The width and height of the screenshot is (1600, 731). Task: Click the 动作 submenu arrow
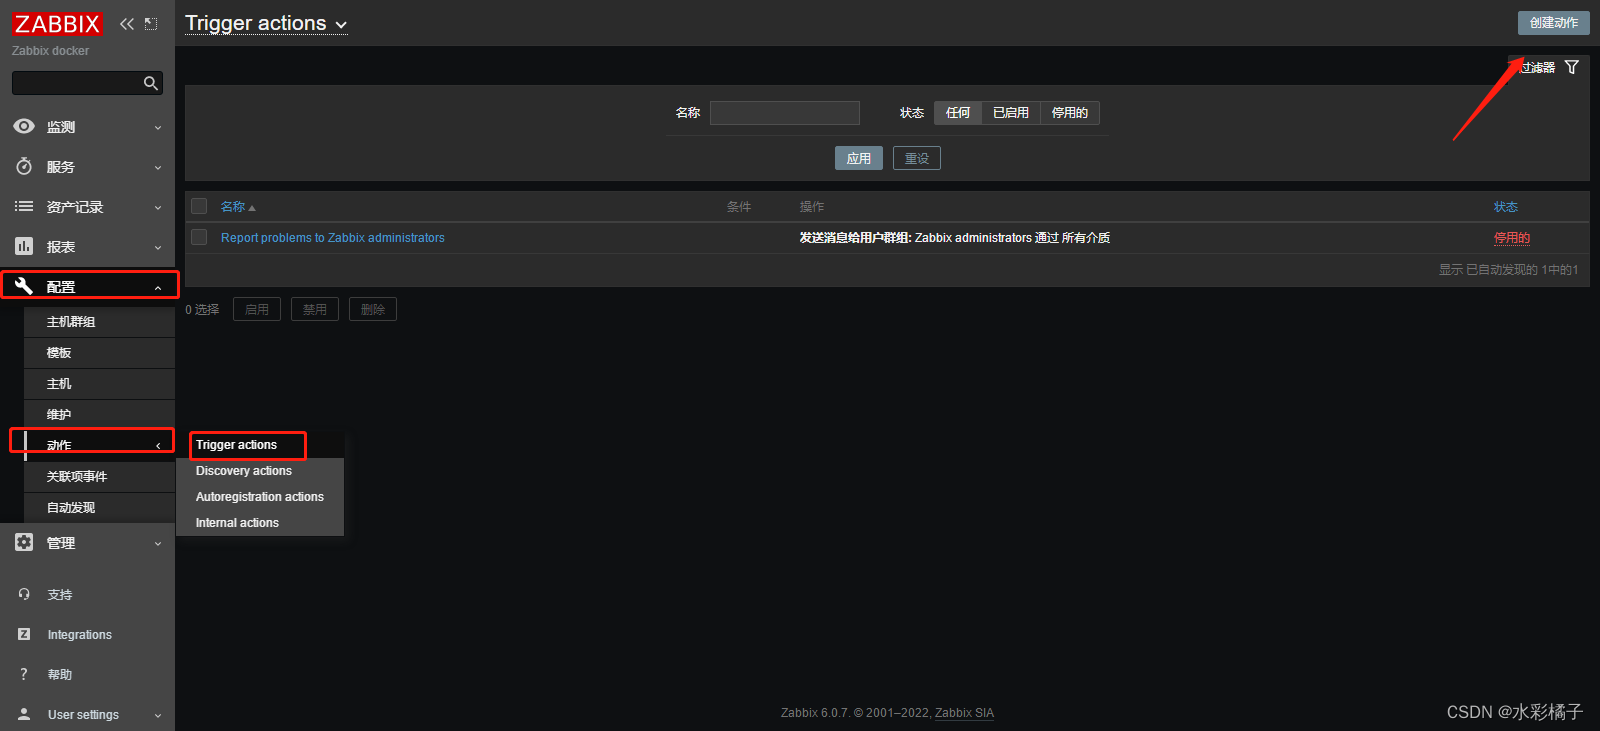coord(158,446)
